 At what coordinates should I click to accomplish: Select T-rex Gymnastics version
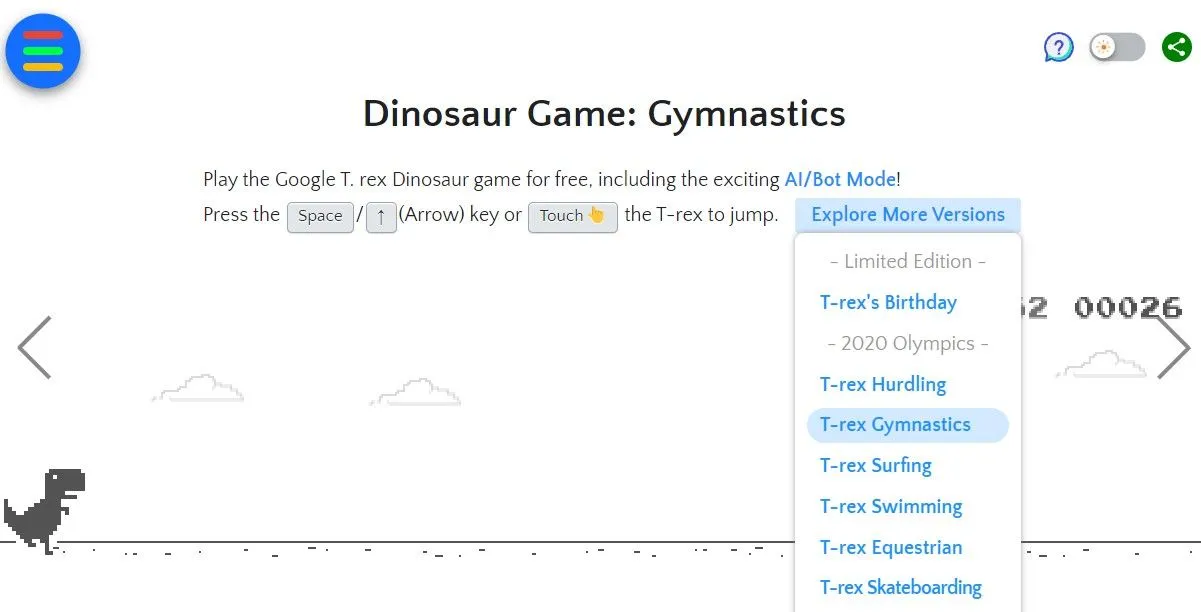point(908,425)
